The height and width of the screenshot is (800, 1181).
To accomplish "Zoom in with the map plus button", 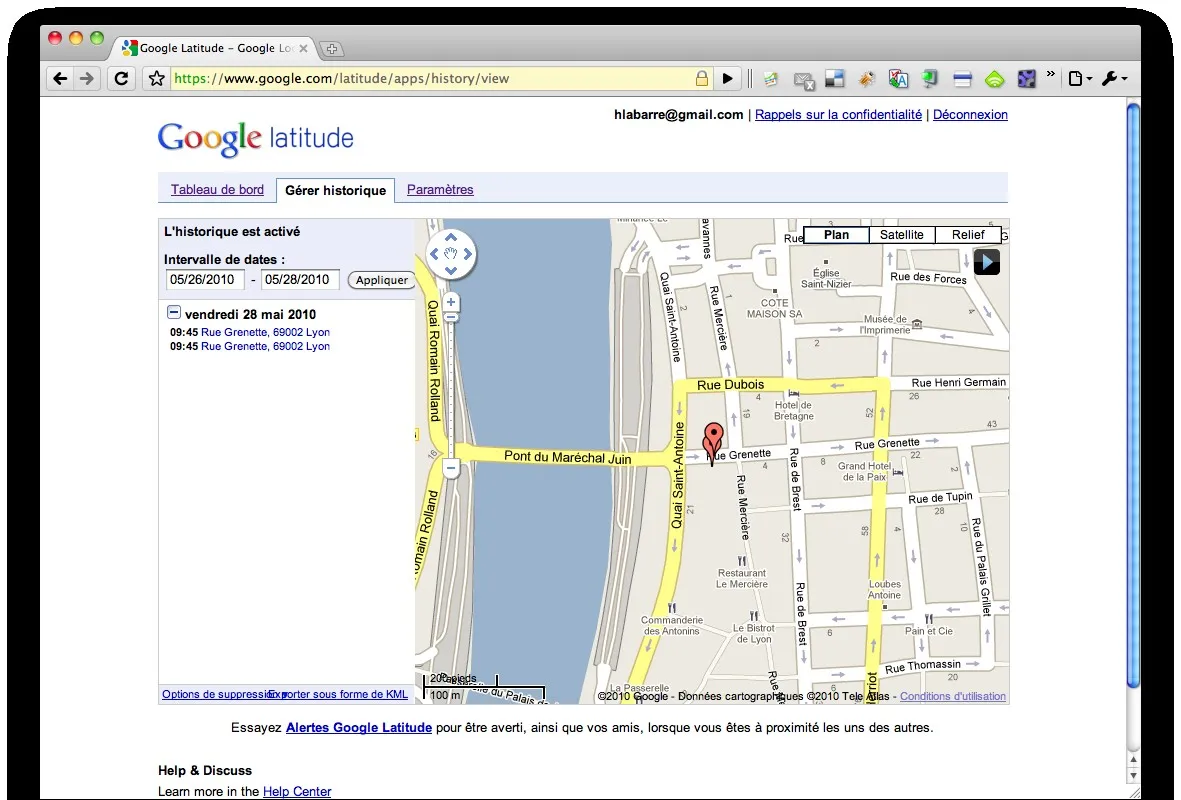I will (x=450, y=303).
